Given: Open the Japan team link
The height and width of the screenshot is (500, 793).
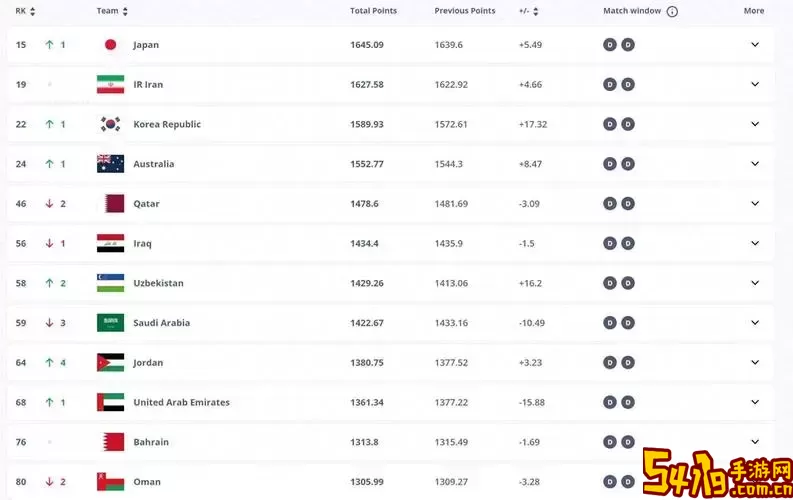Looking at the screenshot, I should (x=146, y=45).
